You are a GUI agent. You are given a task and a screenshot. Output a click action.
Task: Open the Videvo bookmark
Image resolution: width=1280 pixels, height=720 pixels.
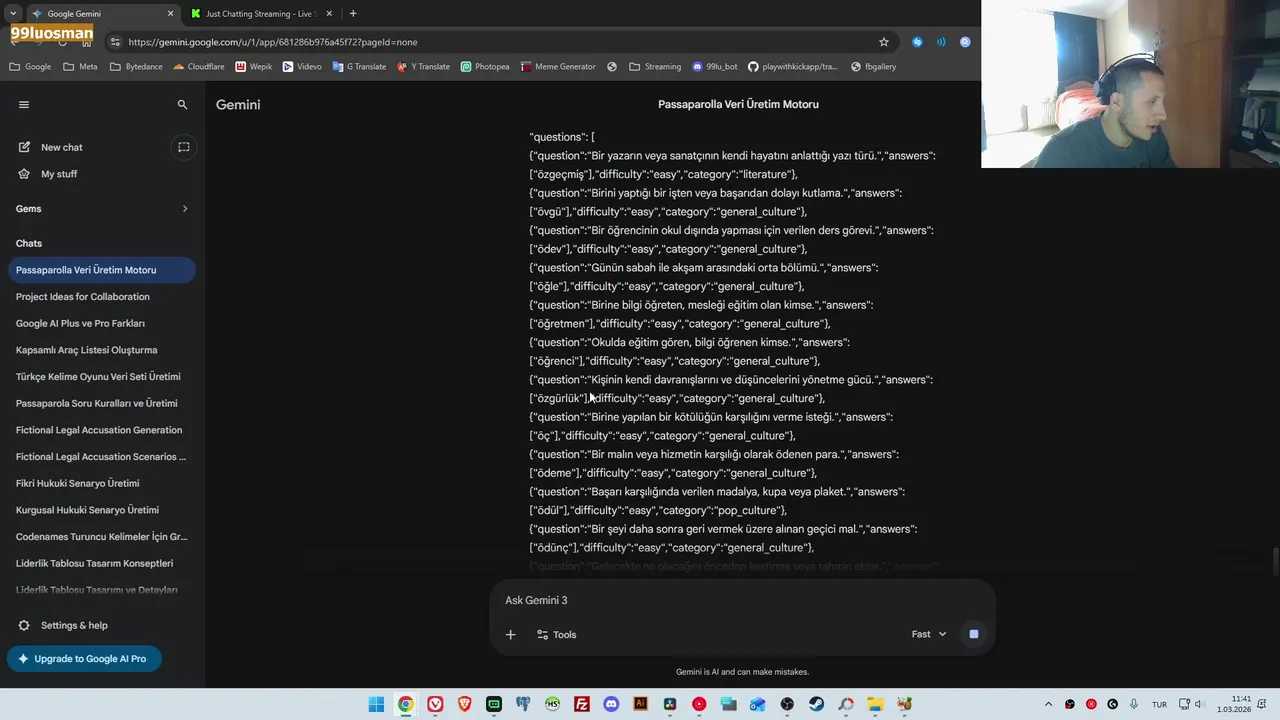point(302,67)
